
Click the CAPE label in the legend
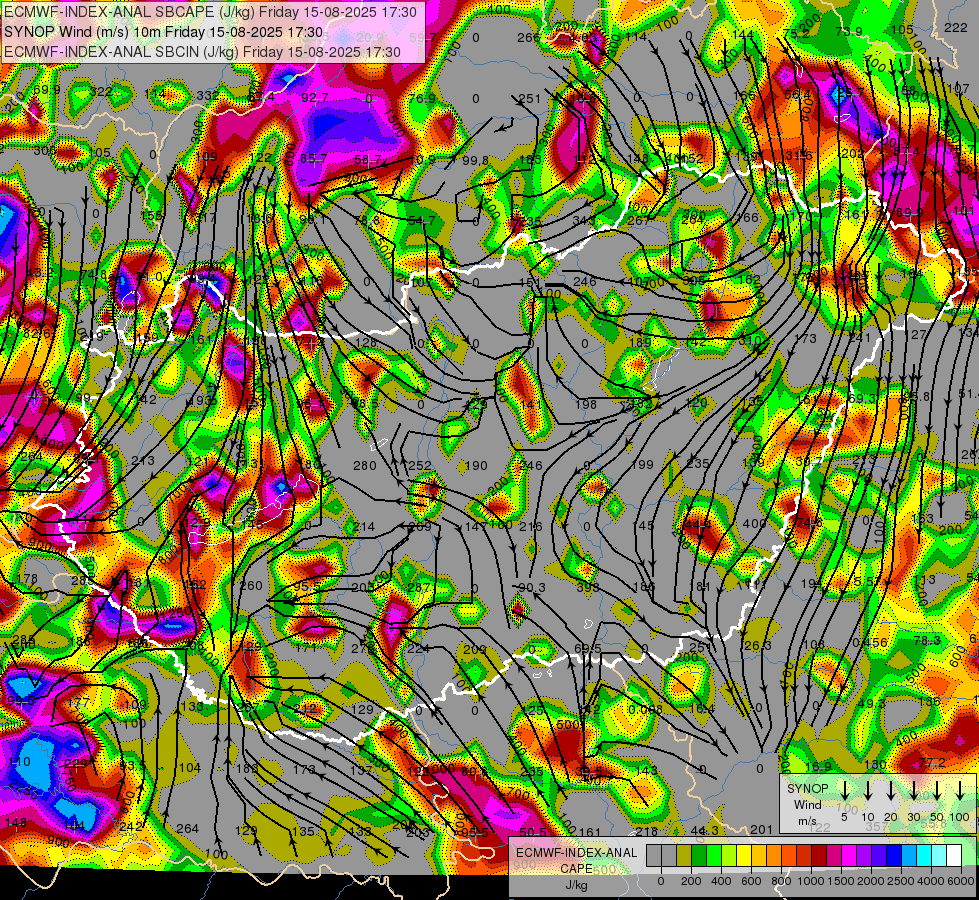(577, 869)
